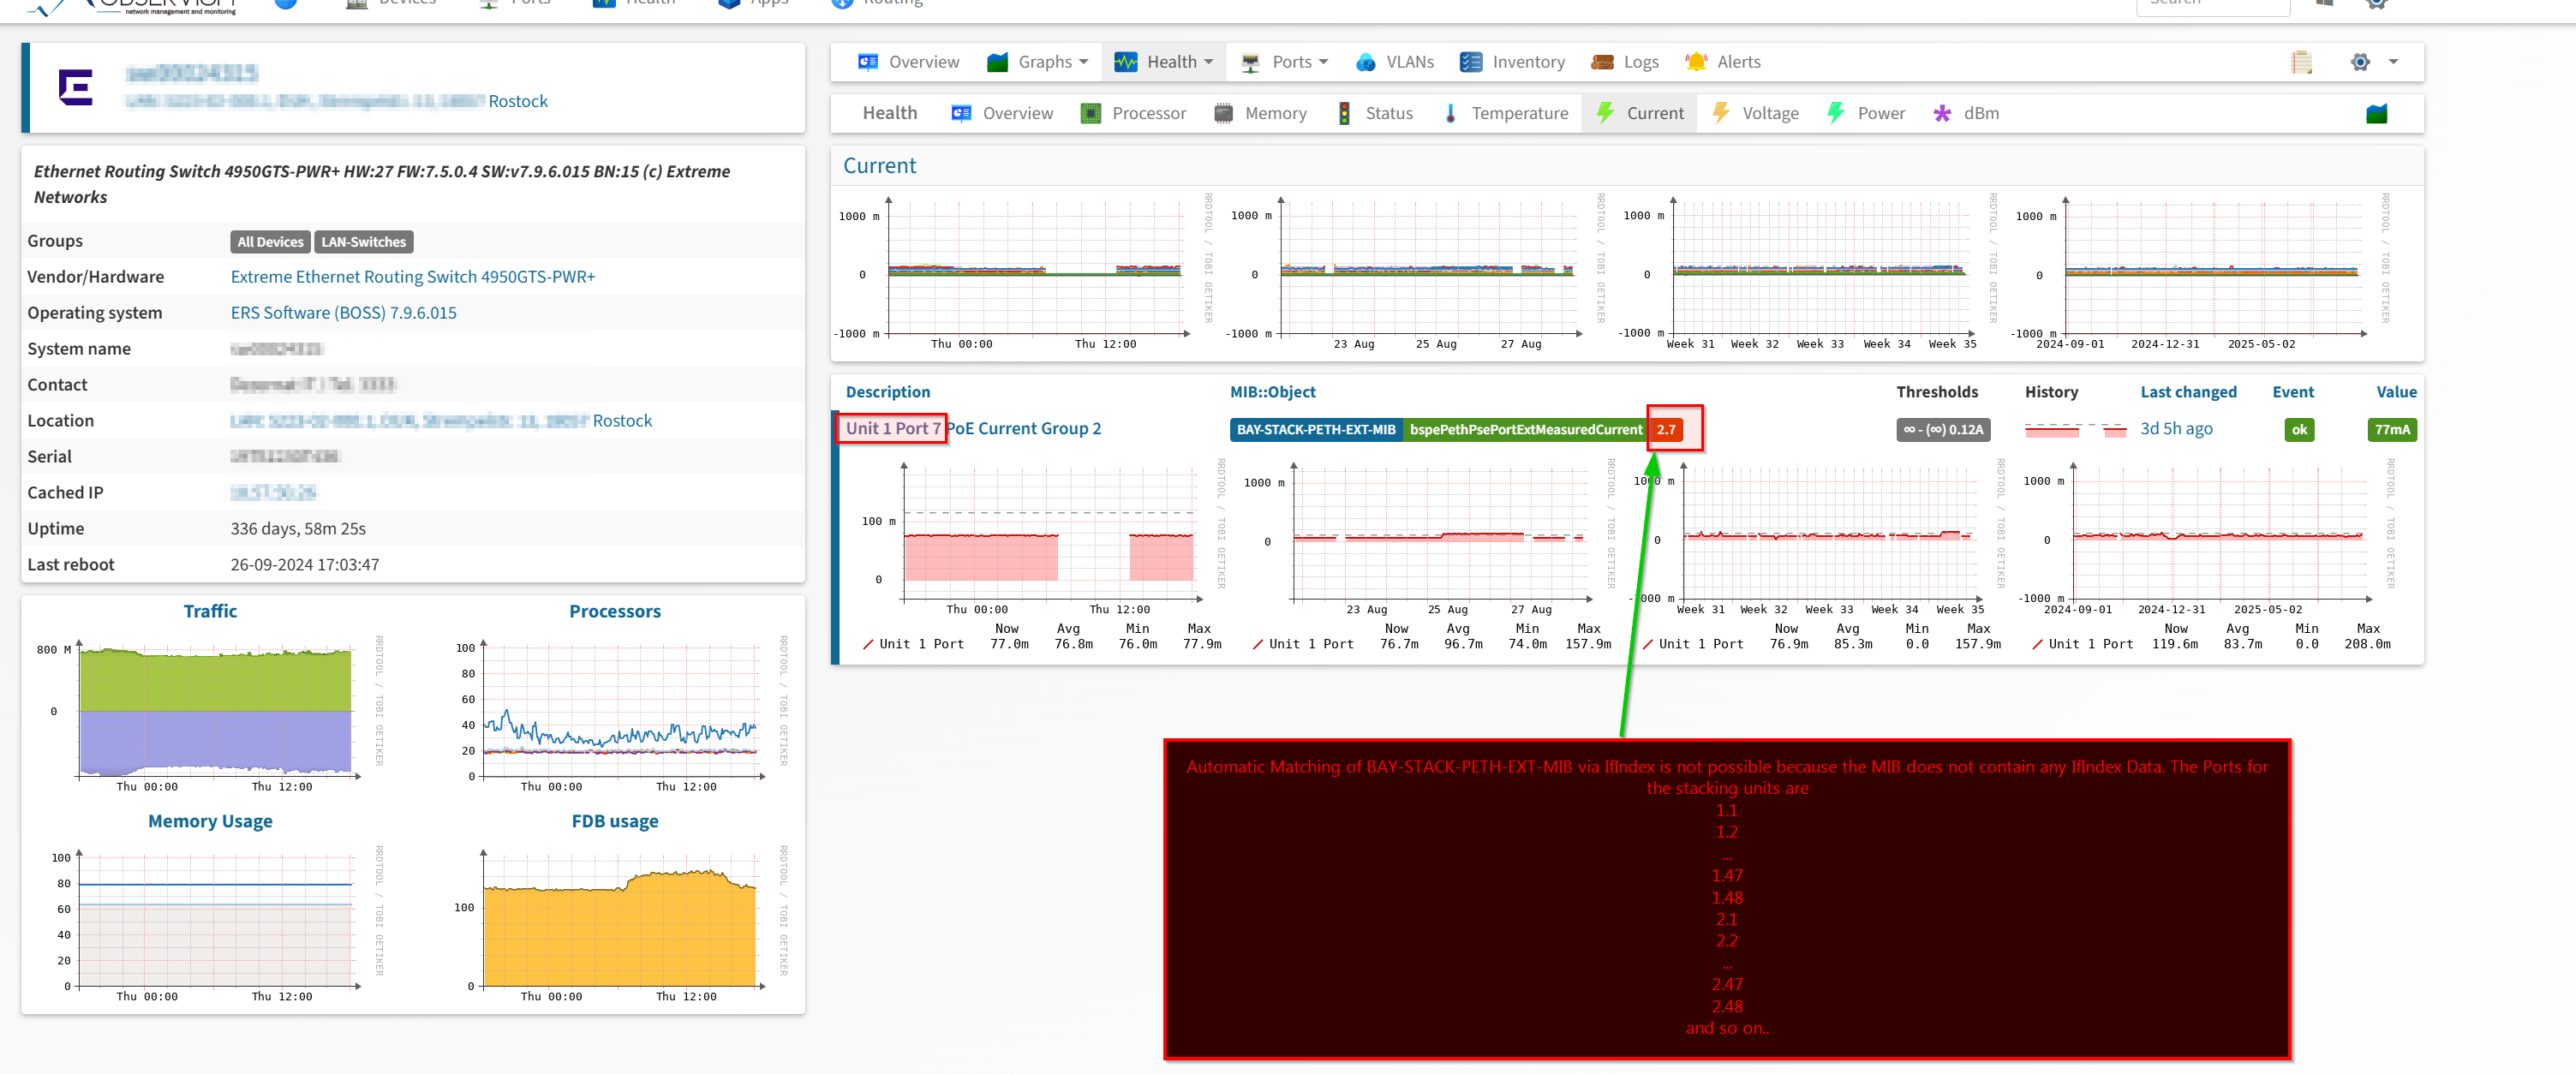Click the Alerts bell icon
This screenshot has width=2576, height=1074.
click(1696, 62)
